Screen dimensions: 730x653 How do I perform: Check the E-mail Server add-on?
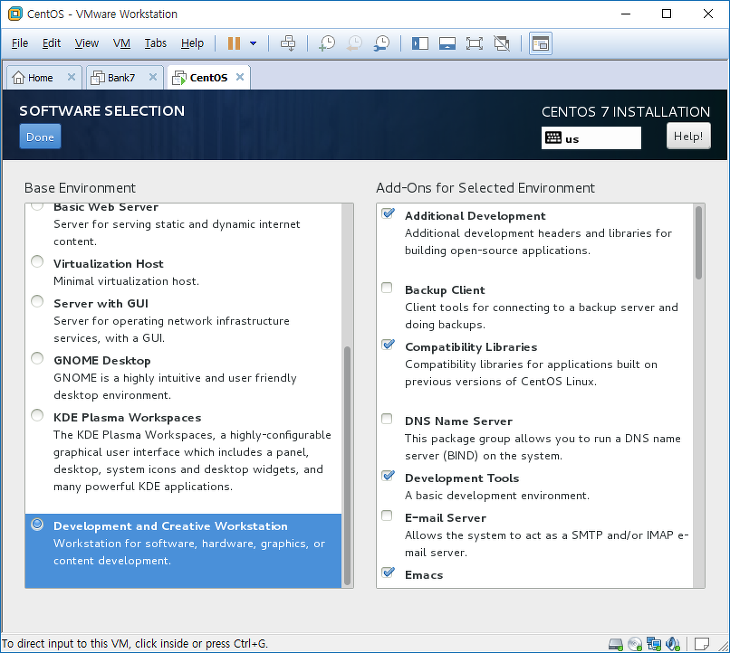(386, 515)
